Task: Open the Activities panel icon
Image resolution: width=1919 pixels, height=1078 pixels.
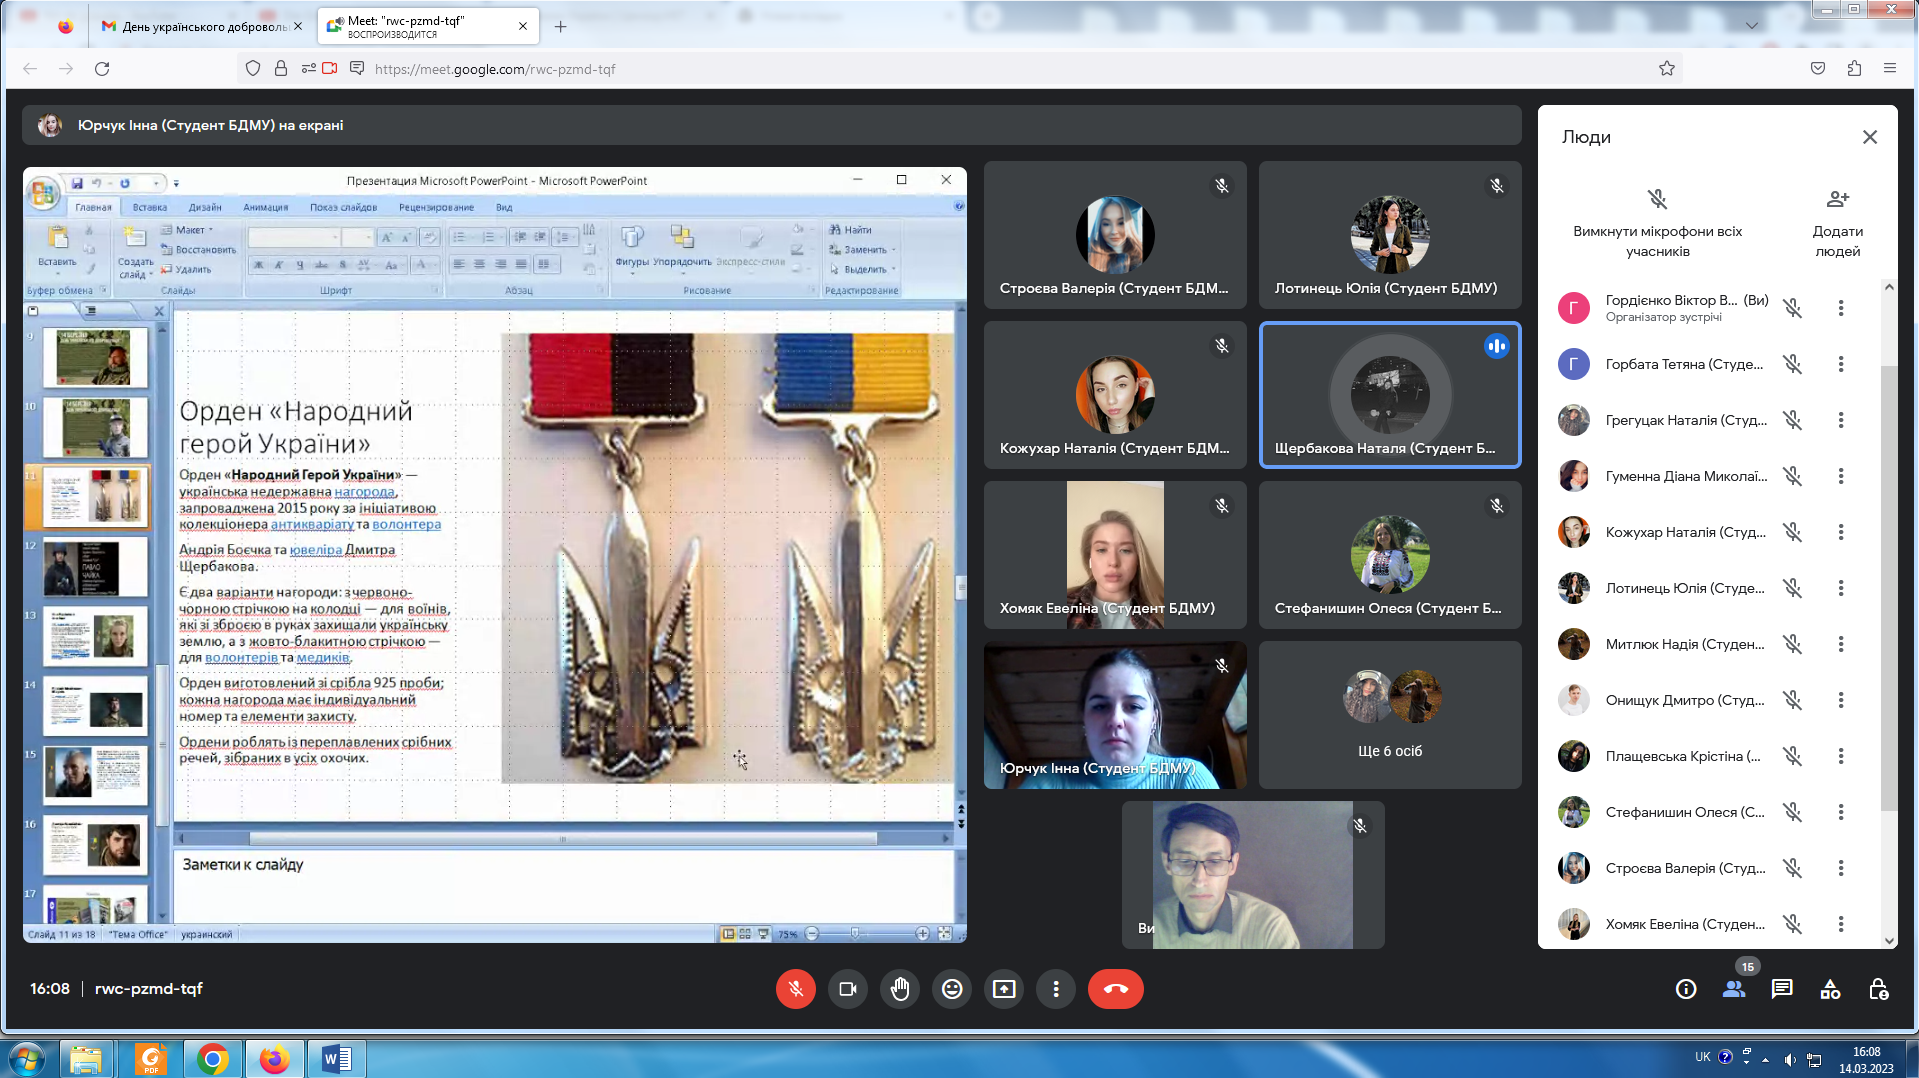Action: [x=1830, y=989]
